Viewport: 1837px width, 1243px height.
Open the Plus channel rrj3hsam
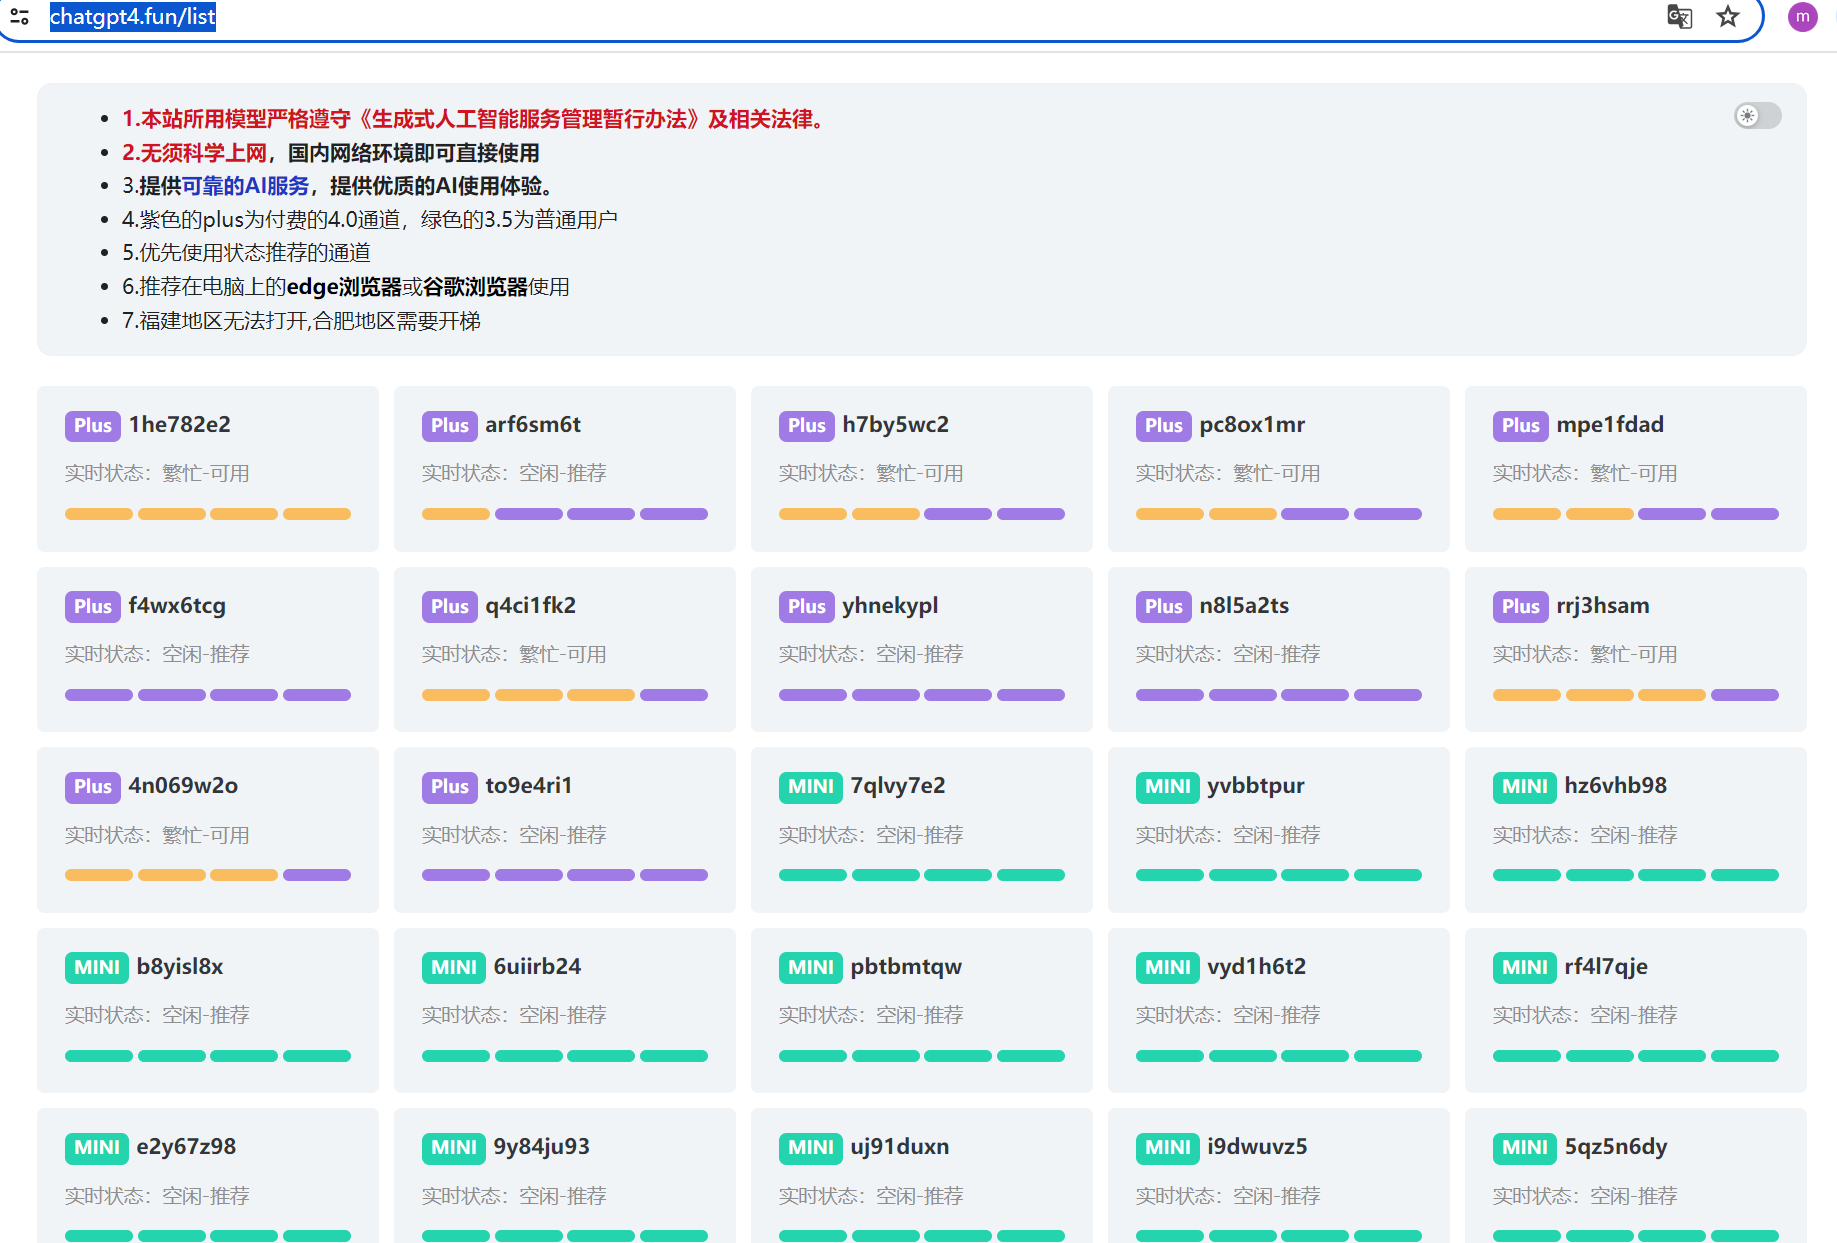click(1636, 649)
